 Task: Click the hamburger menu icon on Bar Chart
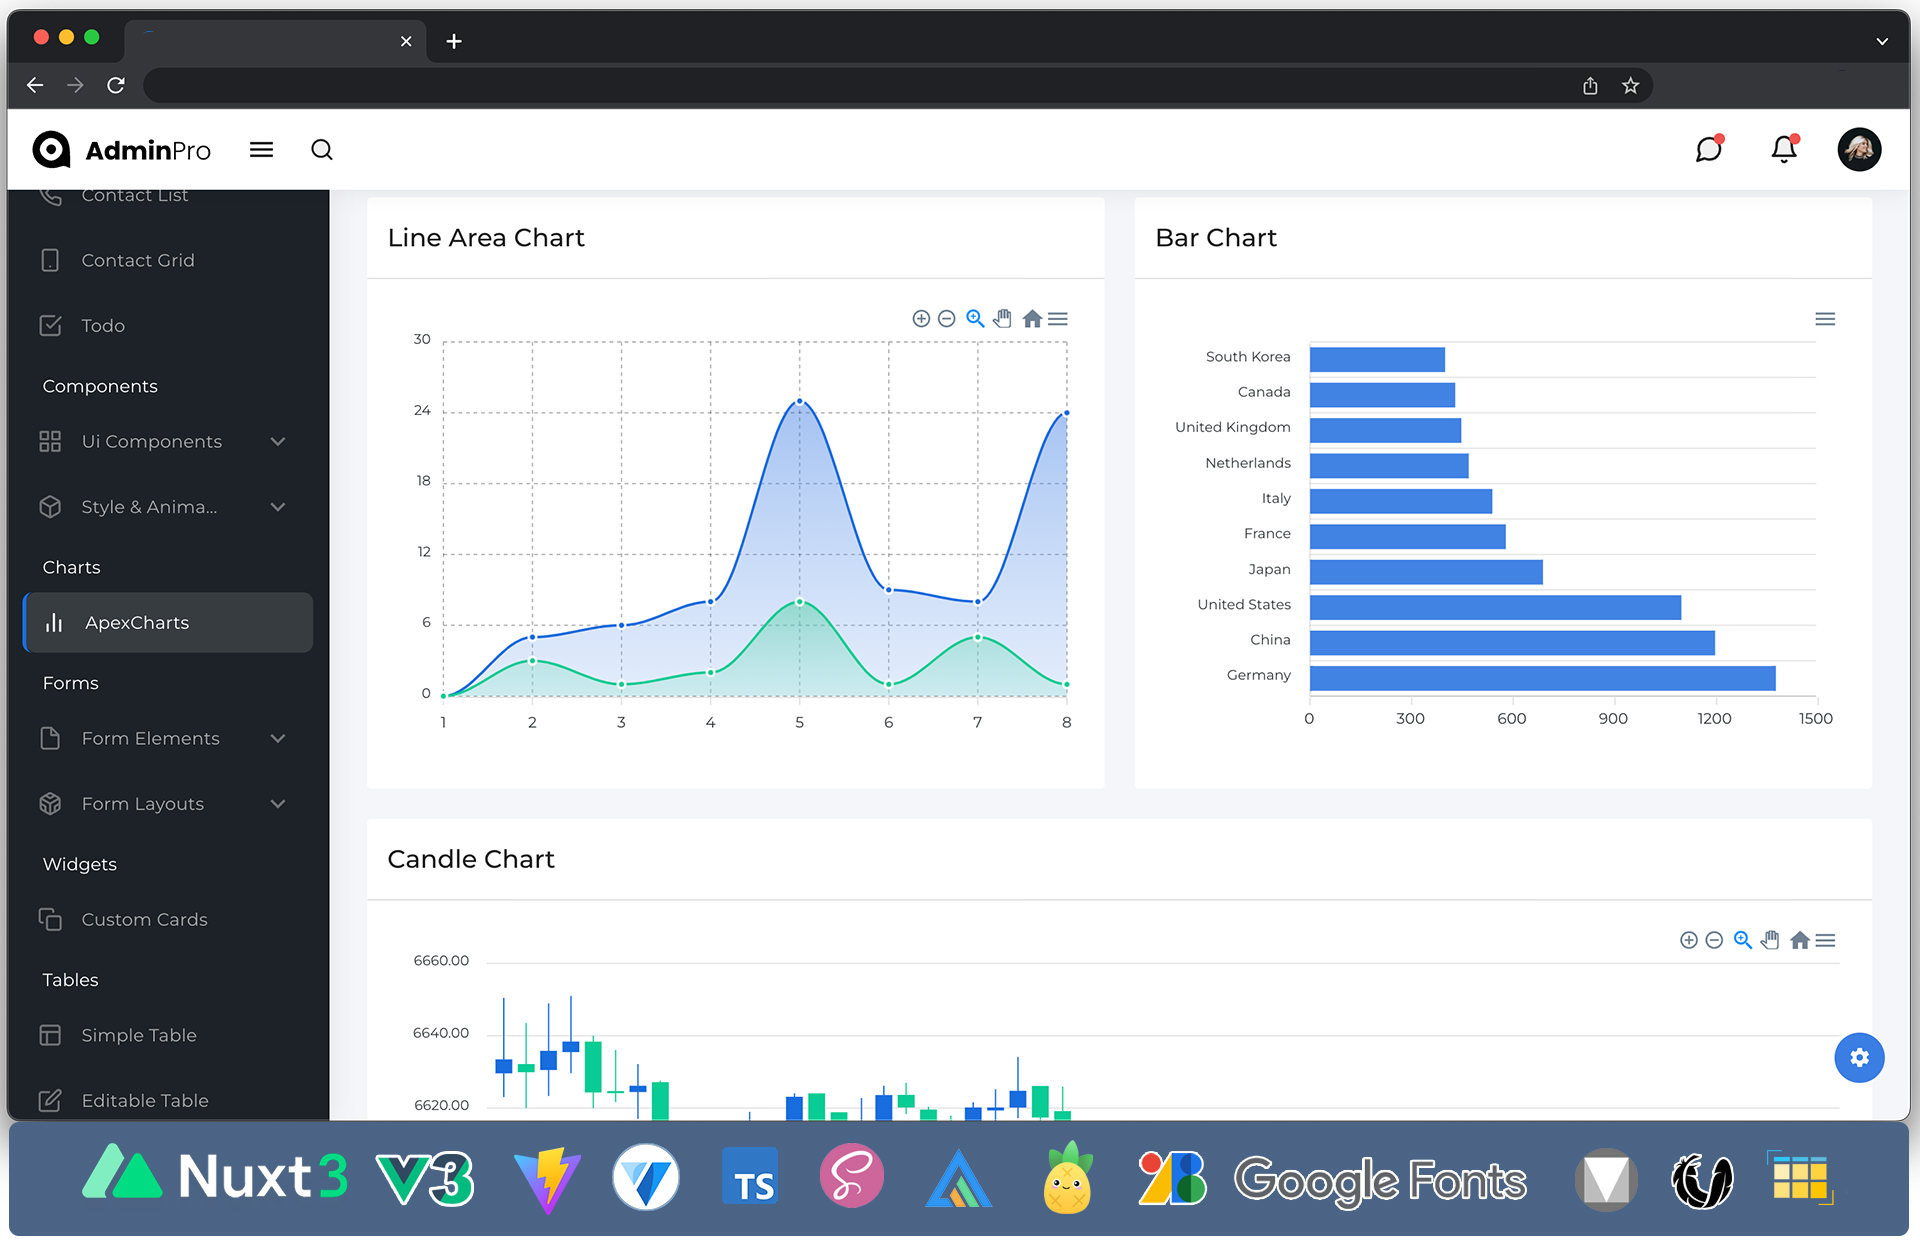coord(1825,319)
